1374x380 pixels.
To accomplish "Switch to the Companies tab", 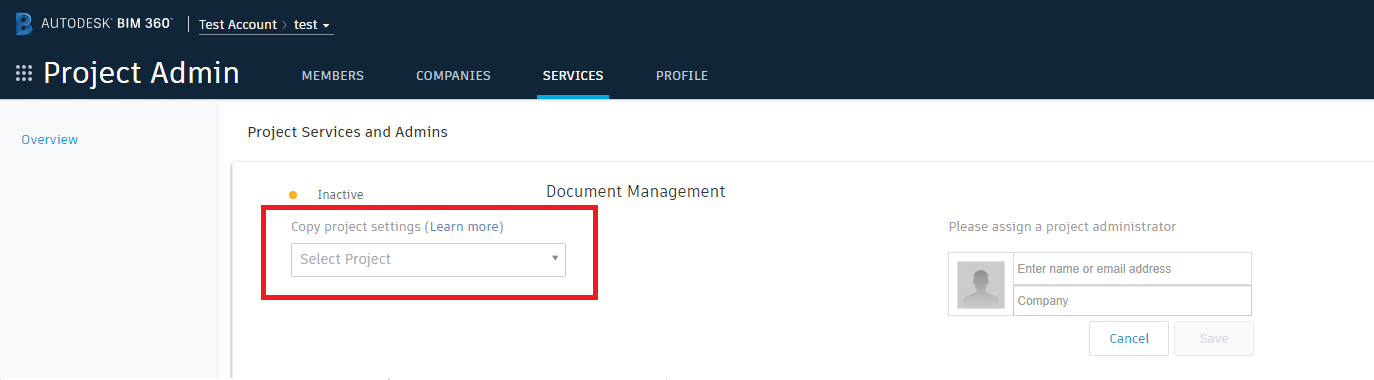I will (x=453, y=76).
